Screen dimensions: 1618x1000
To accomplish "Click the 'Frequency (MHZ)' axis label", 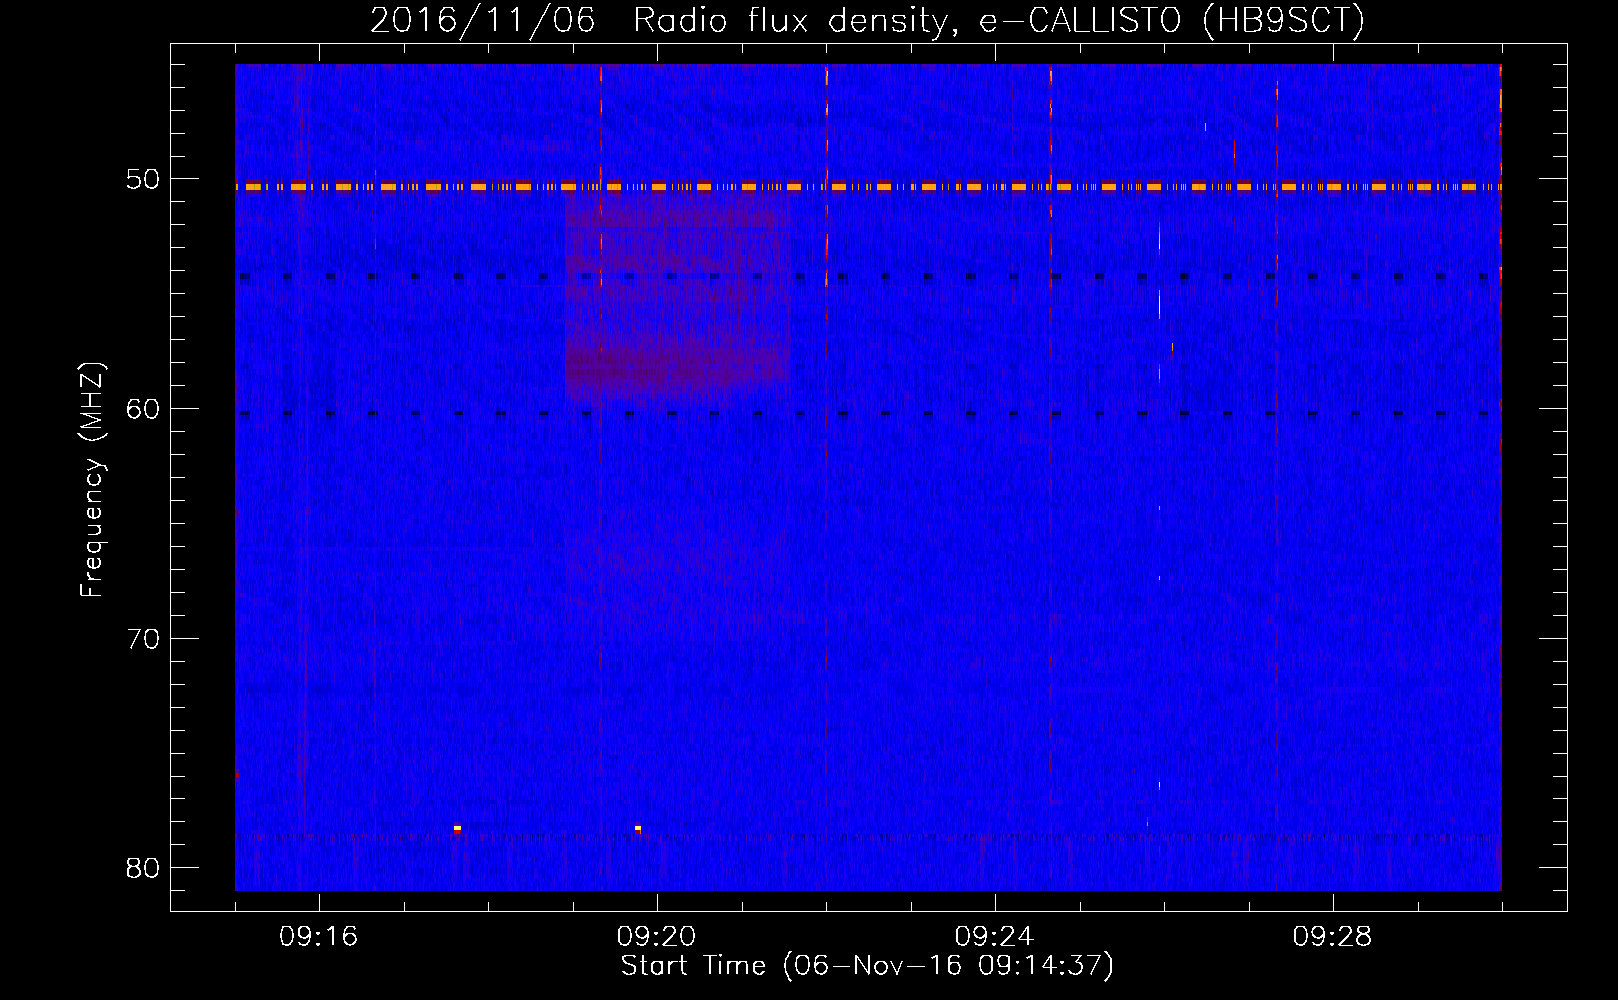I will tap(92, 480).
